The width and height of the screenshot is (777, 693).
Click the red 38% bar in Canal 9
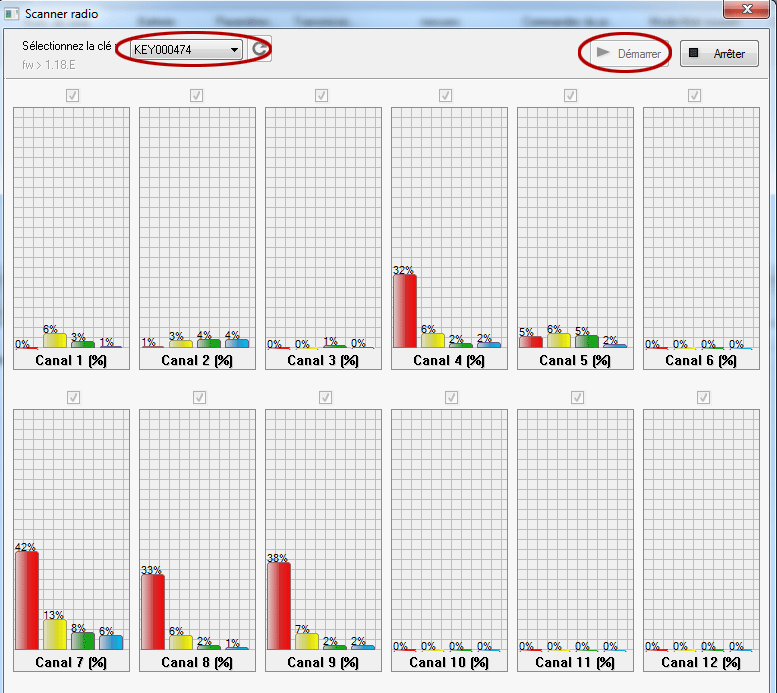[x=278, y=605]
